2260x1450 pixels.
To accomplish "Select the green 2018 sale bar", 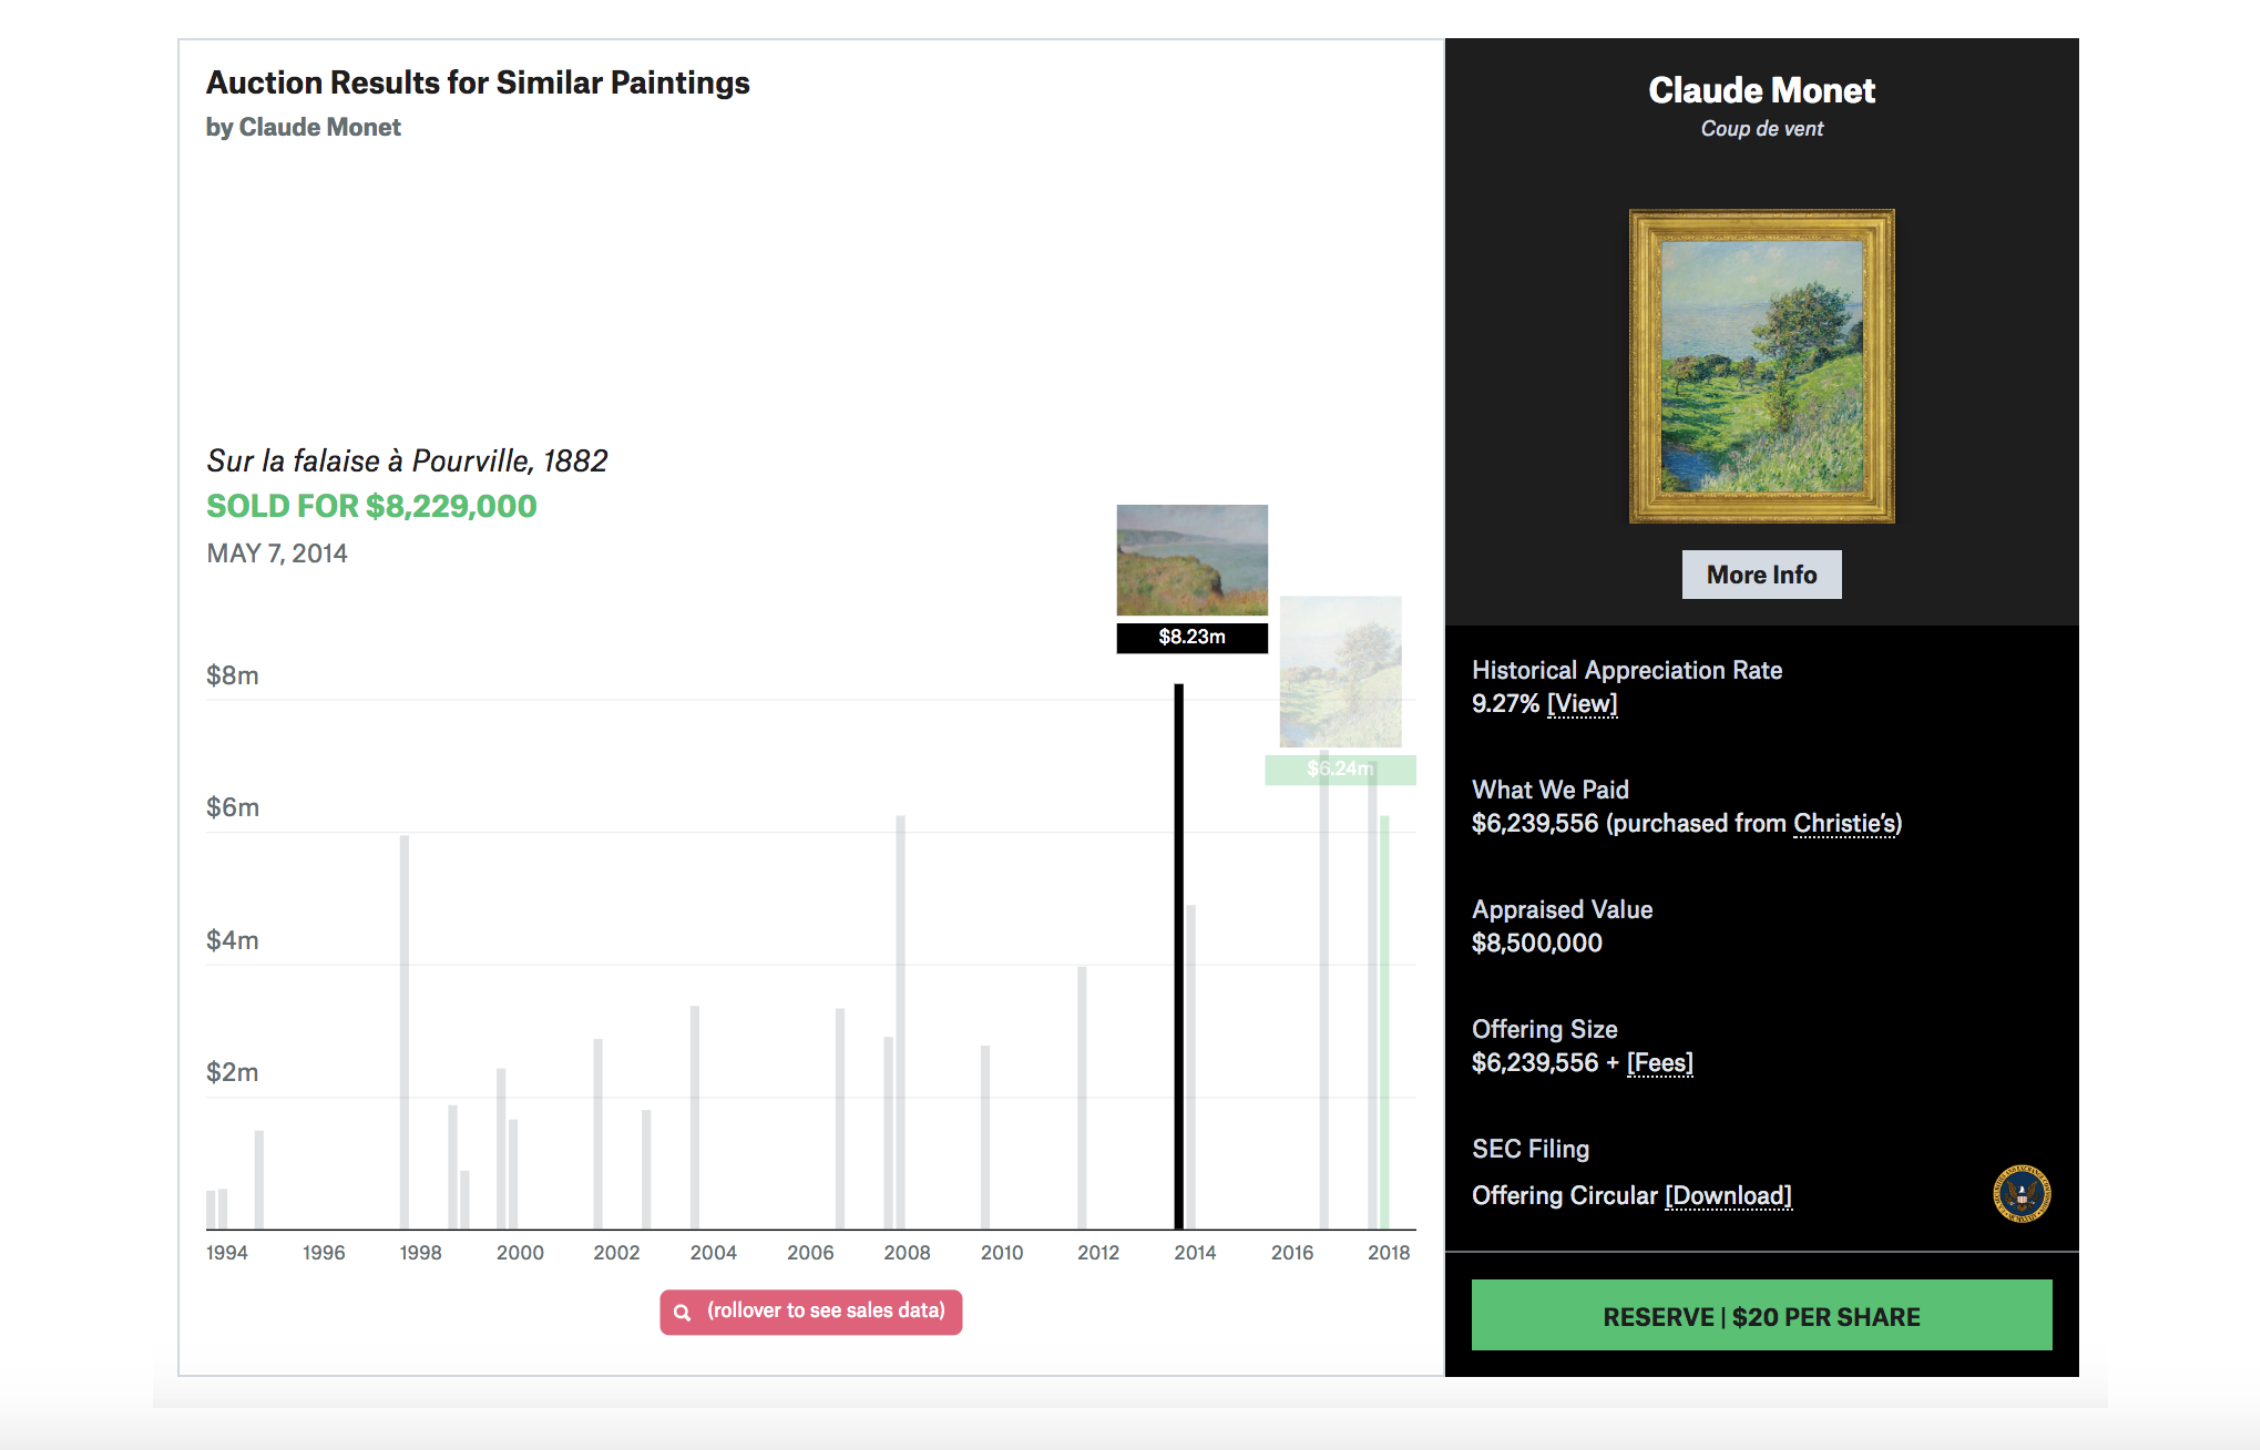I will point(1385,1023).
